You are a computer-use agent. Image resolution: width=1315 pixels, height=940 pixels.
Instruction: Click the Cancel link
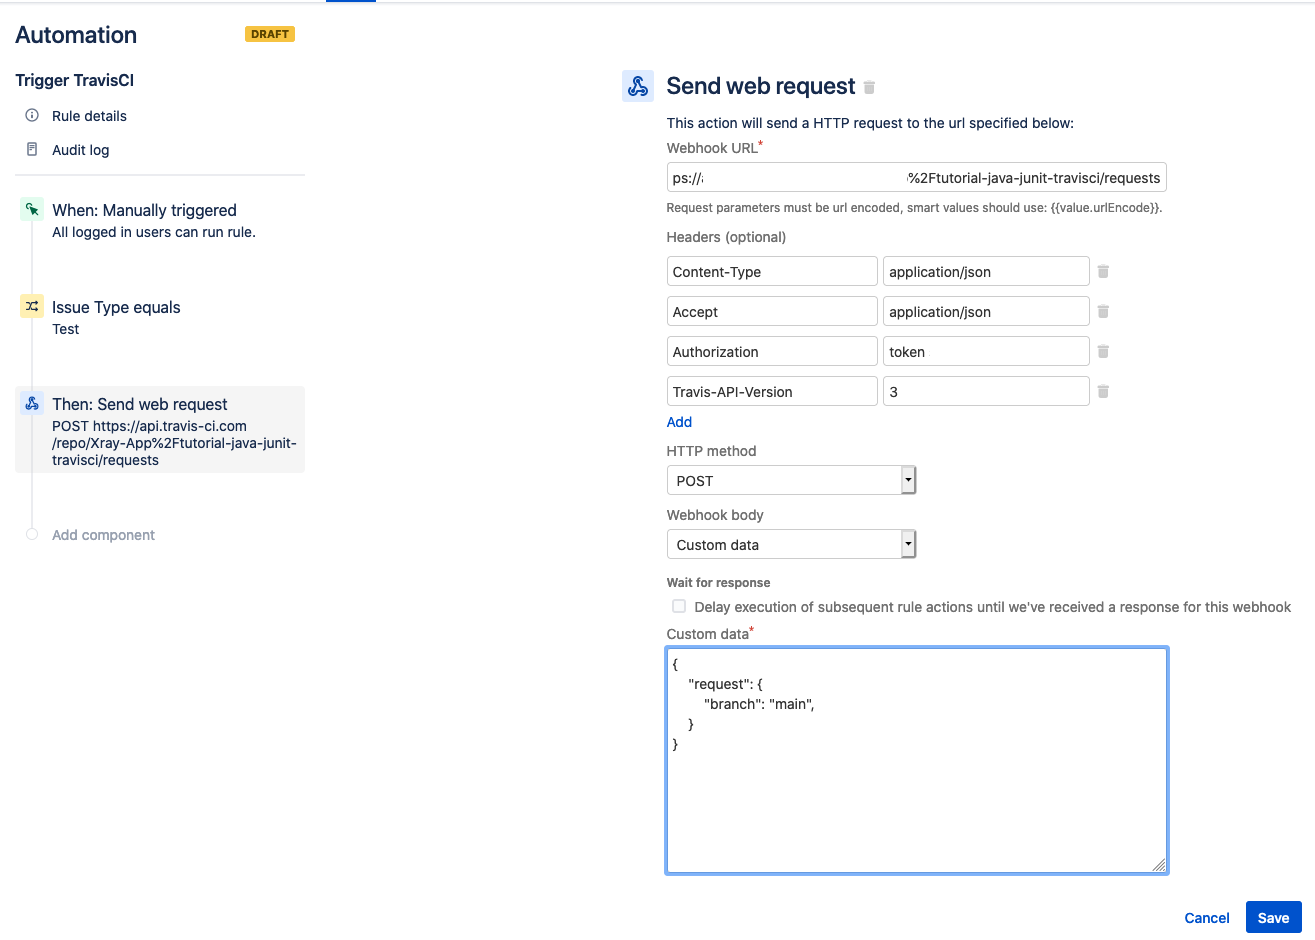point(1207,918)
